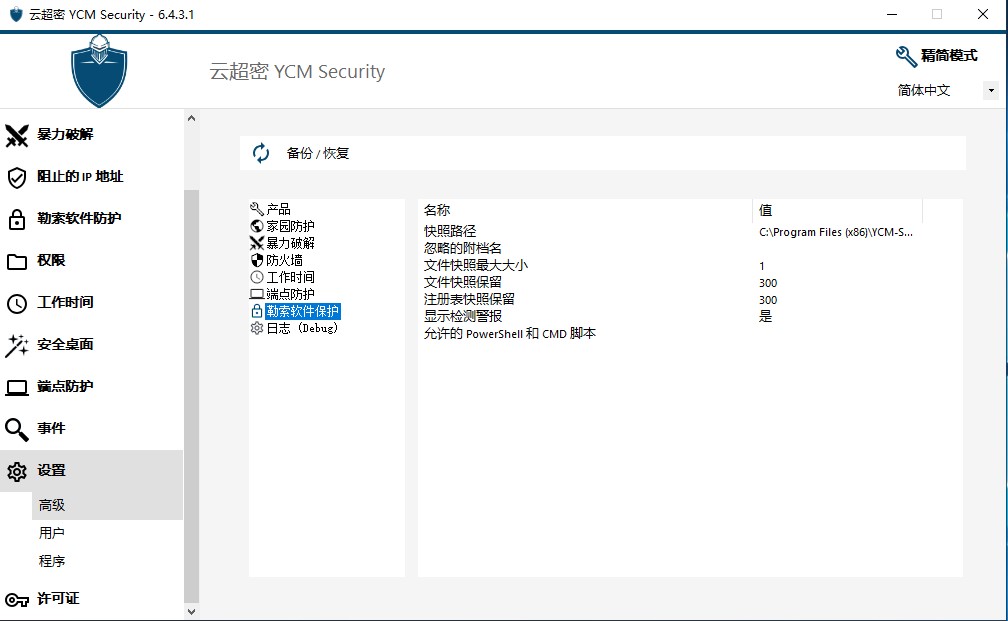The image size is (1008, 621).
Task: Click the wrench icon of 产品 tree node
Action: pyautogui.click(x=256, y=209)
